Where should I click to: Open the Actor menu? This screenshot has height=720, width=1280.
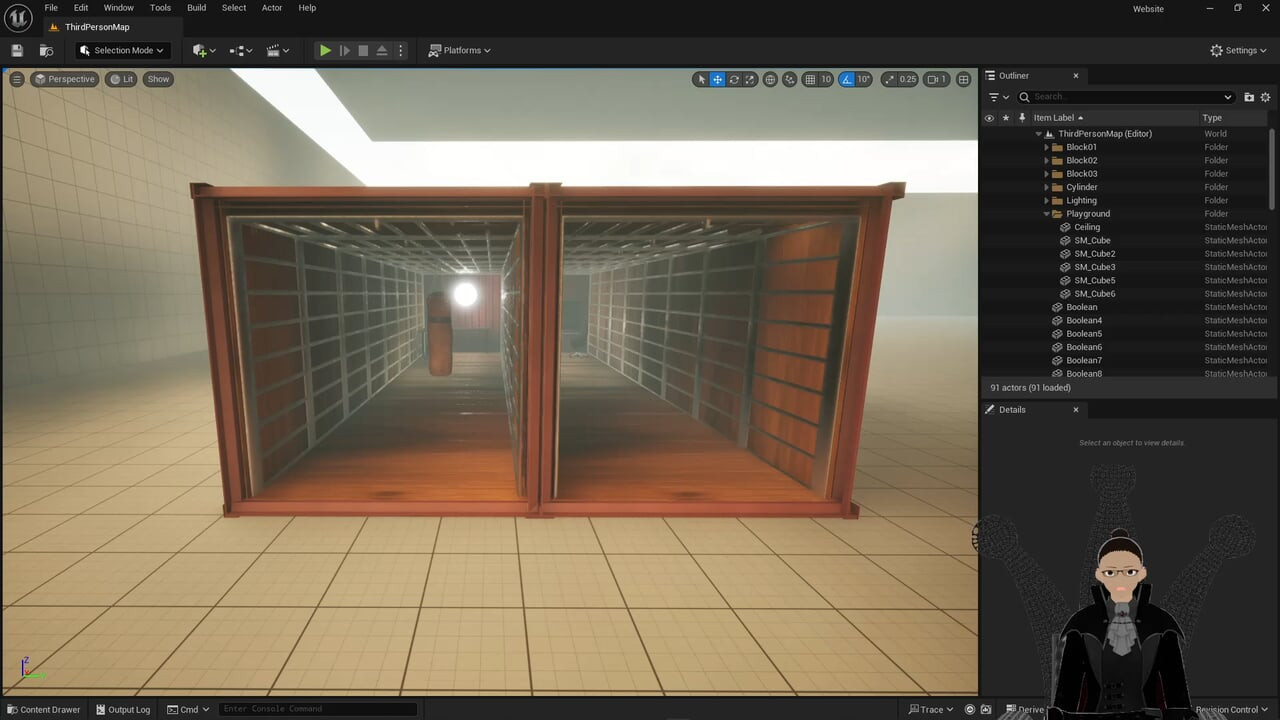tap(272, 8)
